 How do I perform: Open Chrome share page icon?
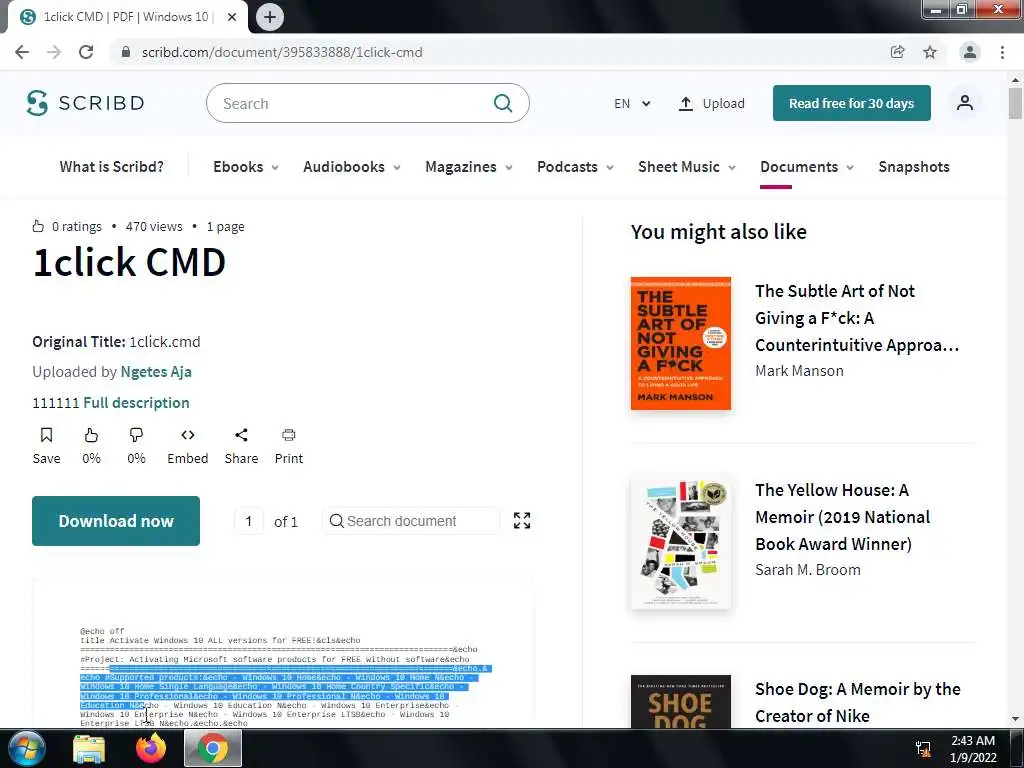(x=898, y=52)
